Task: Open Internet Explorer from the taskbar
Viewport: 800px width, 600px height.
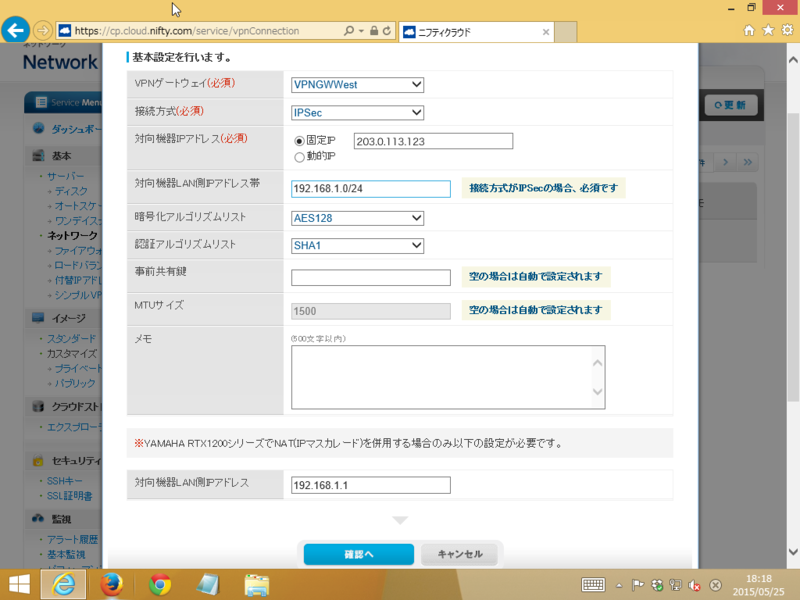Action: tap(62, 584)
